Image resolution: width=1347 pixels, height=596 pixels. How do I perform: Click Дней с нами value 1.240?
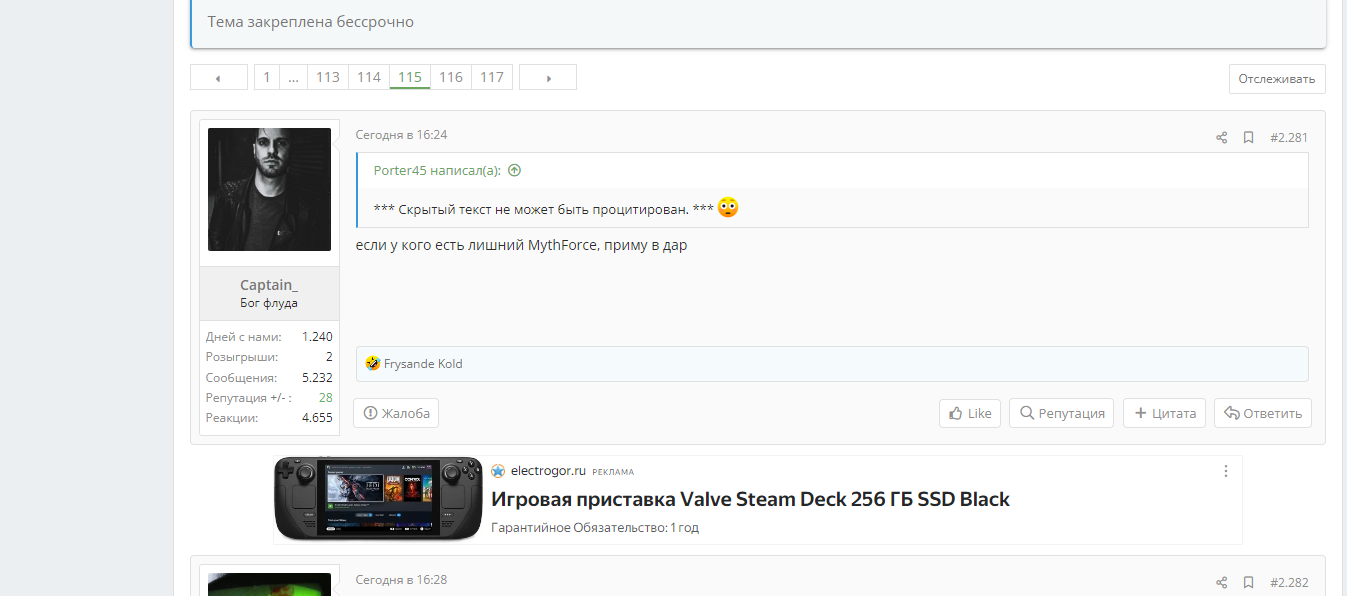pos(317,336)
